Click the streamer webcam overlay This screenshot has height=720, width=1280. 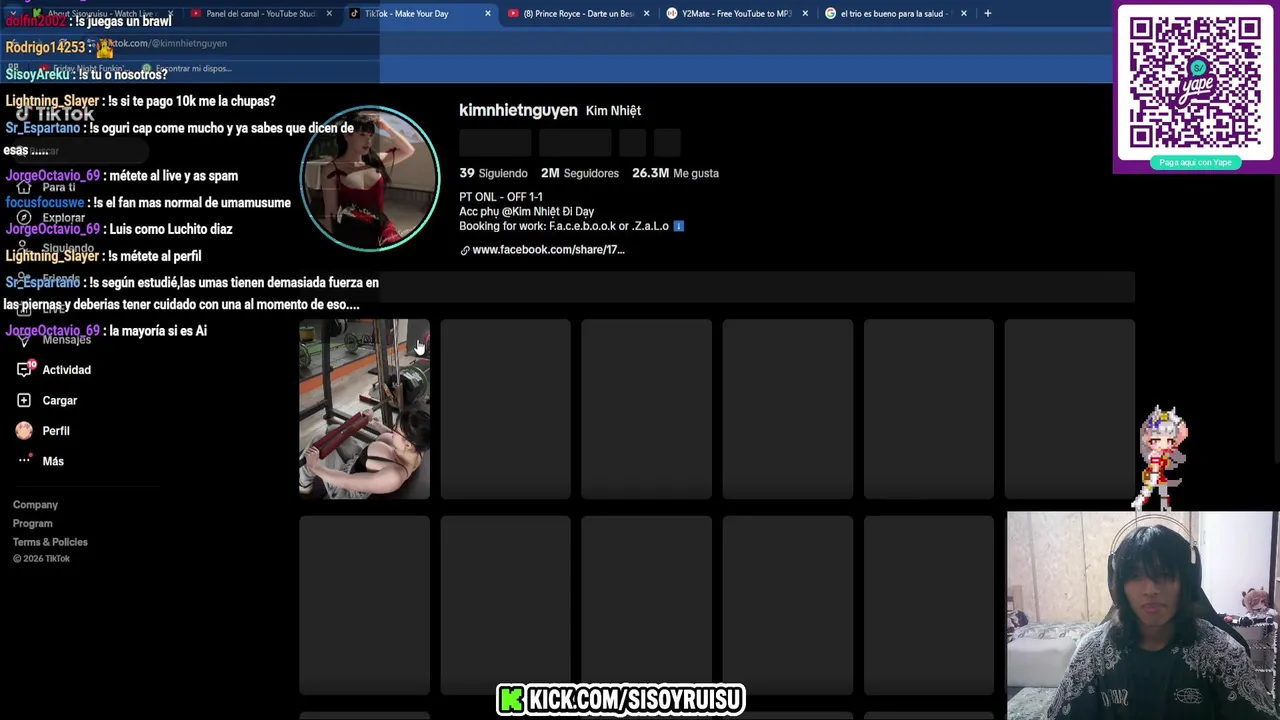(1143, 616)
